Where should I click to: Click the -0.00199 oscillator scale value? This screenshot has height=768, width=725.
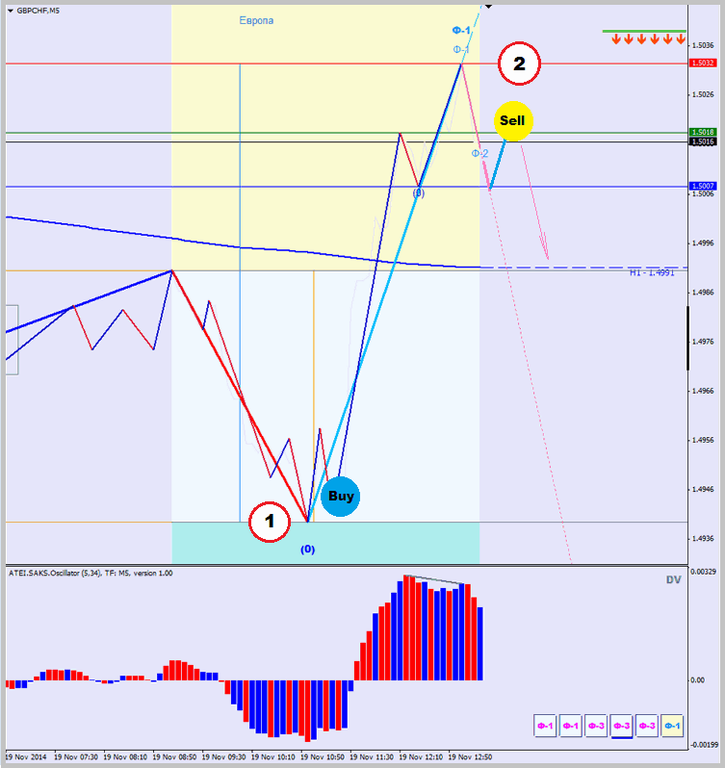703,744
